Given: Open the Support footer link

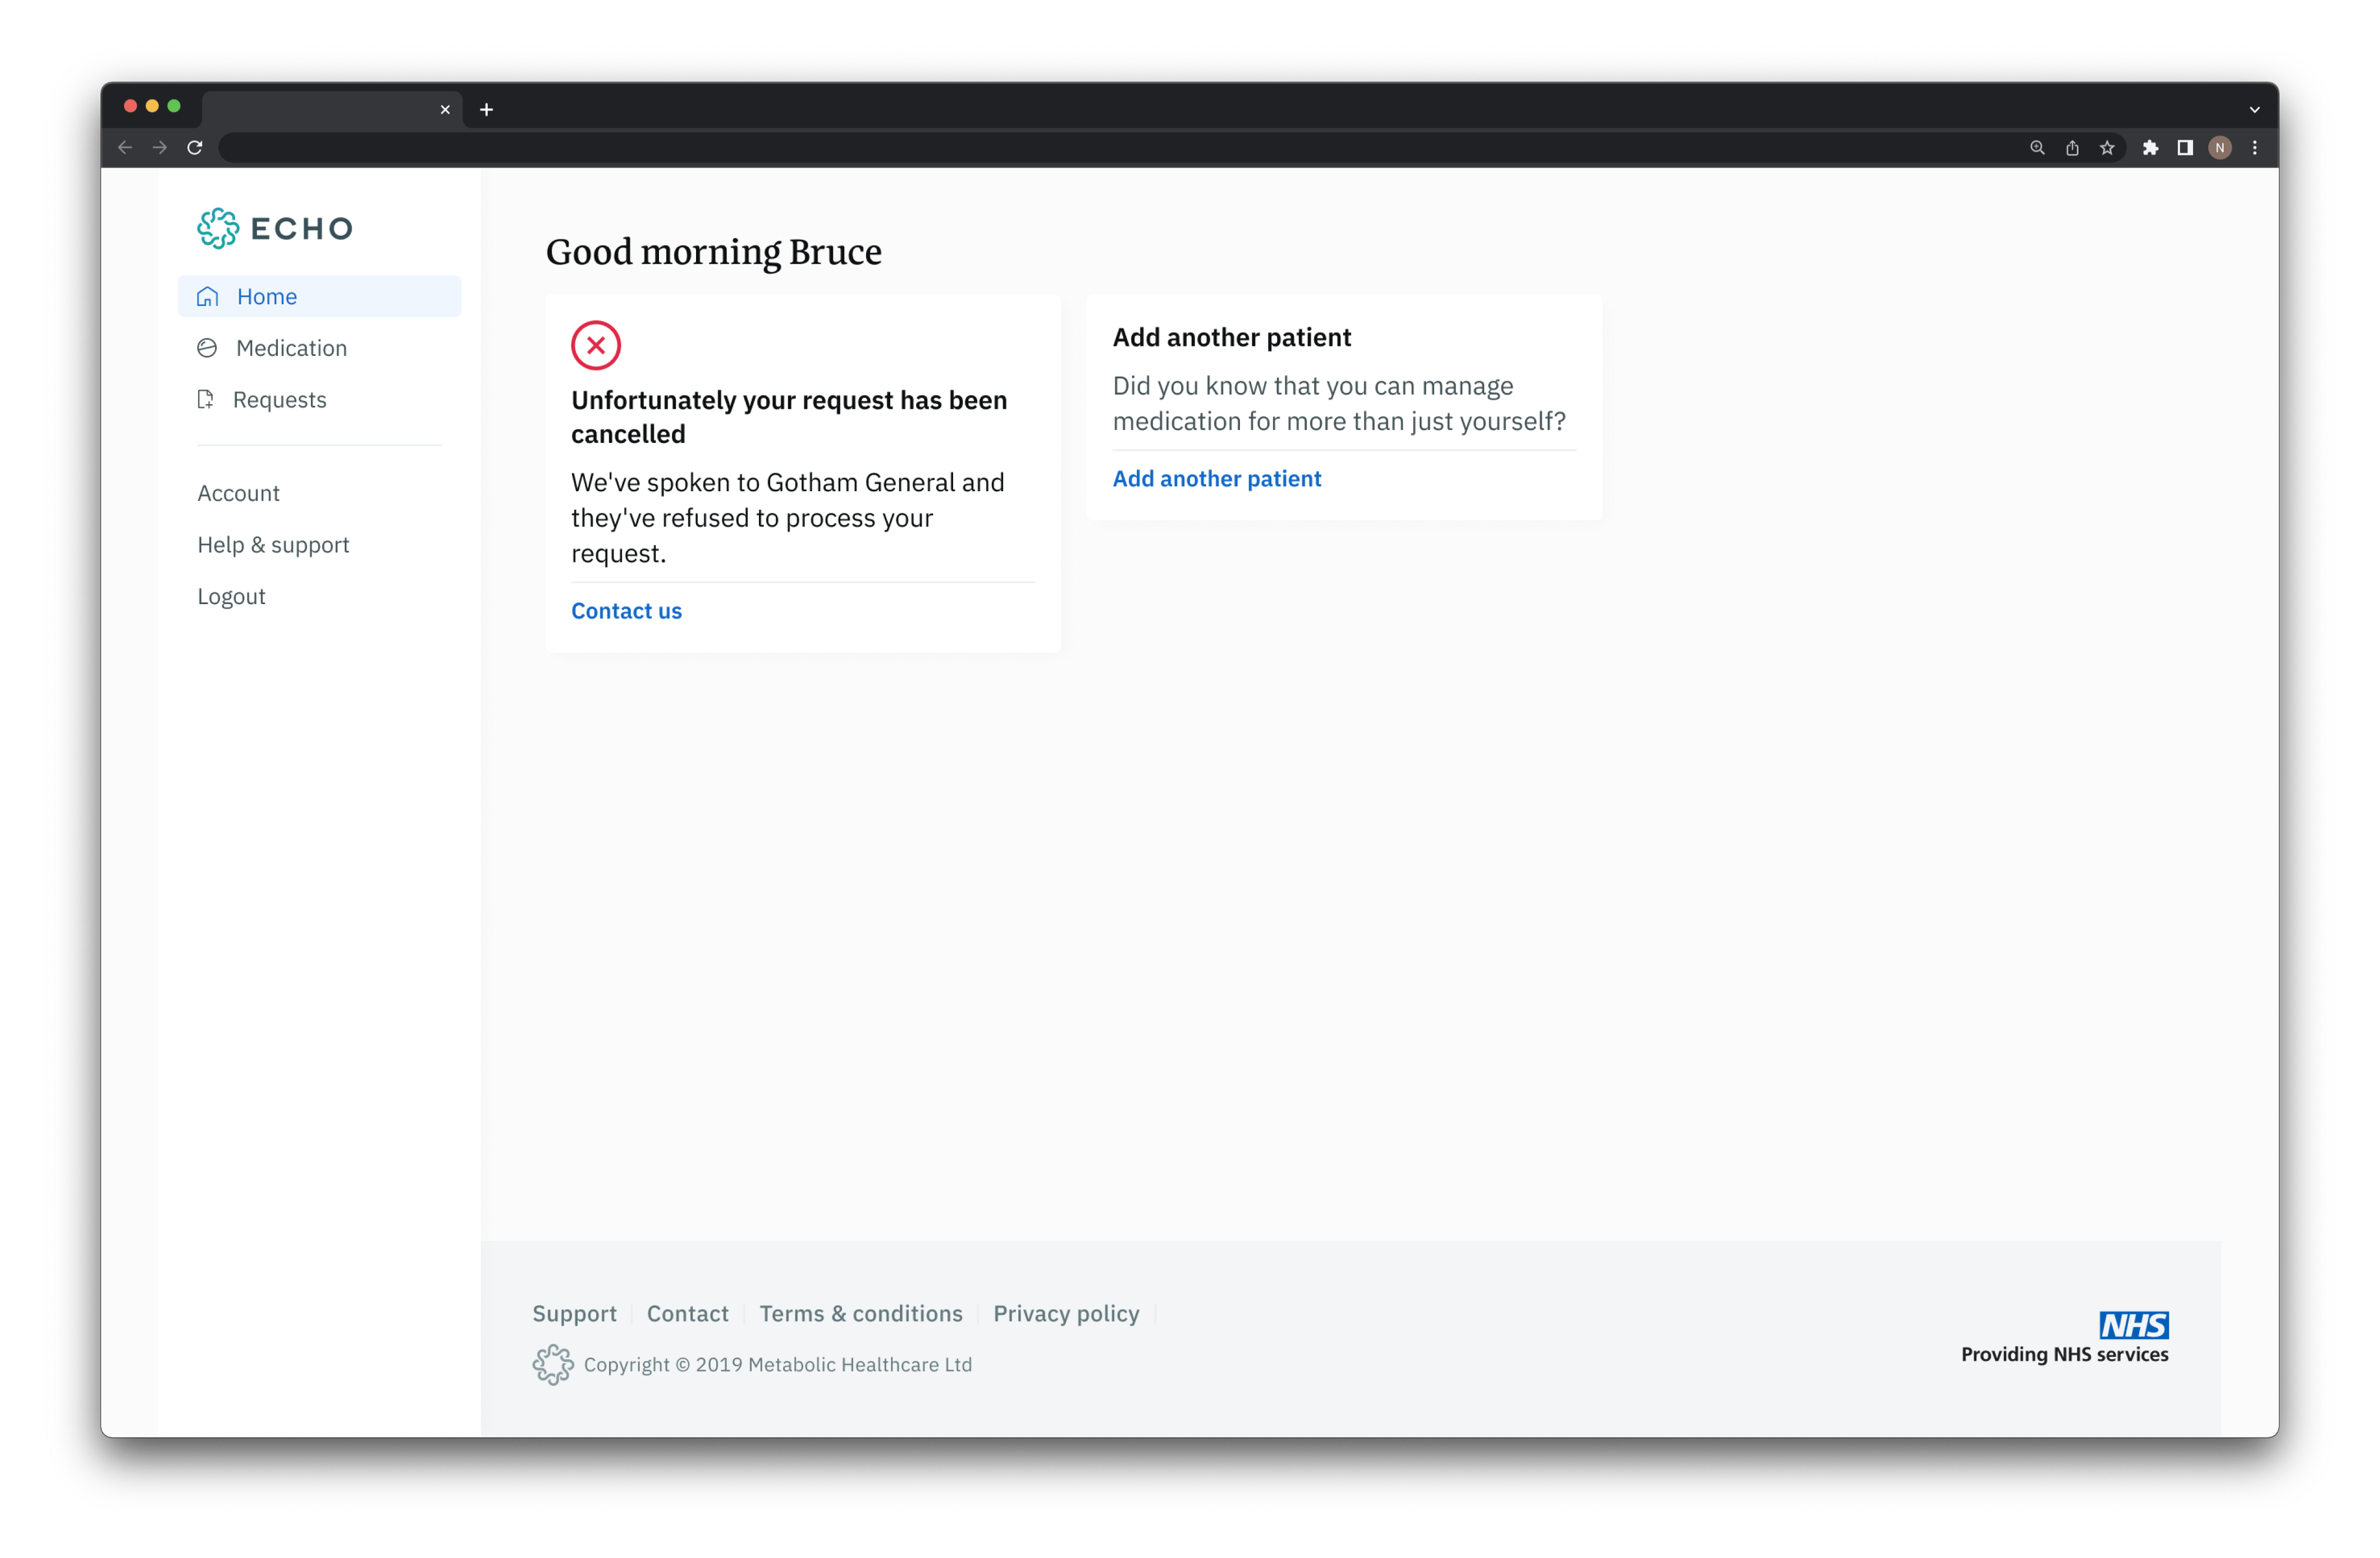Looking at the screenshot, I should (574, 1313).
